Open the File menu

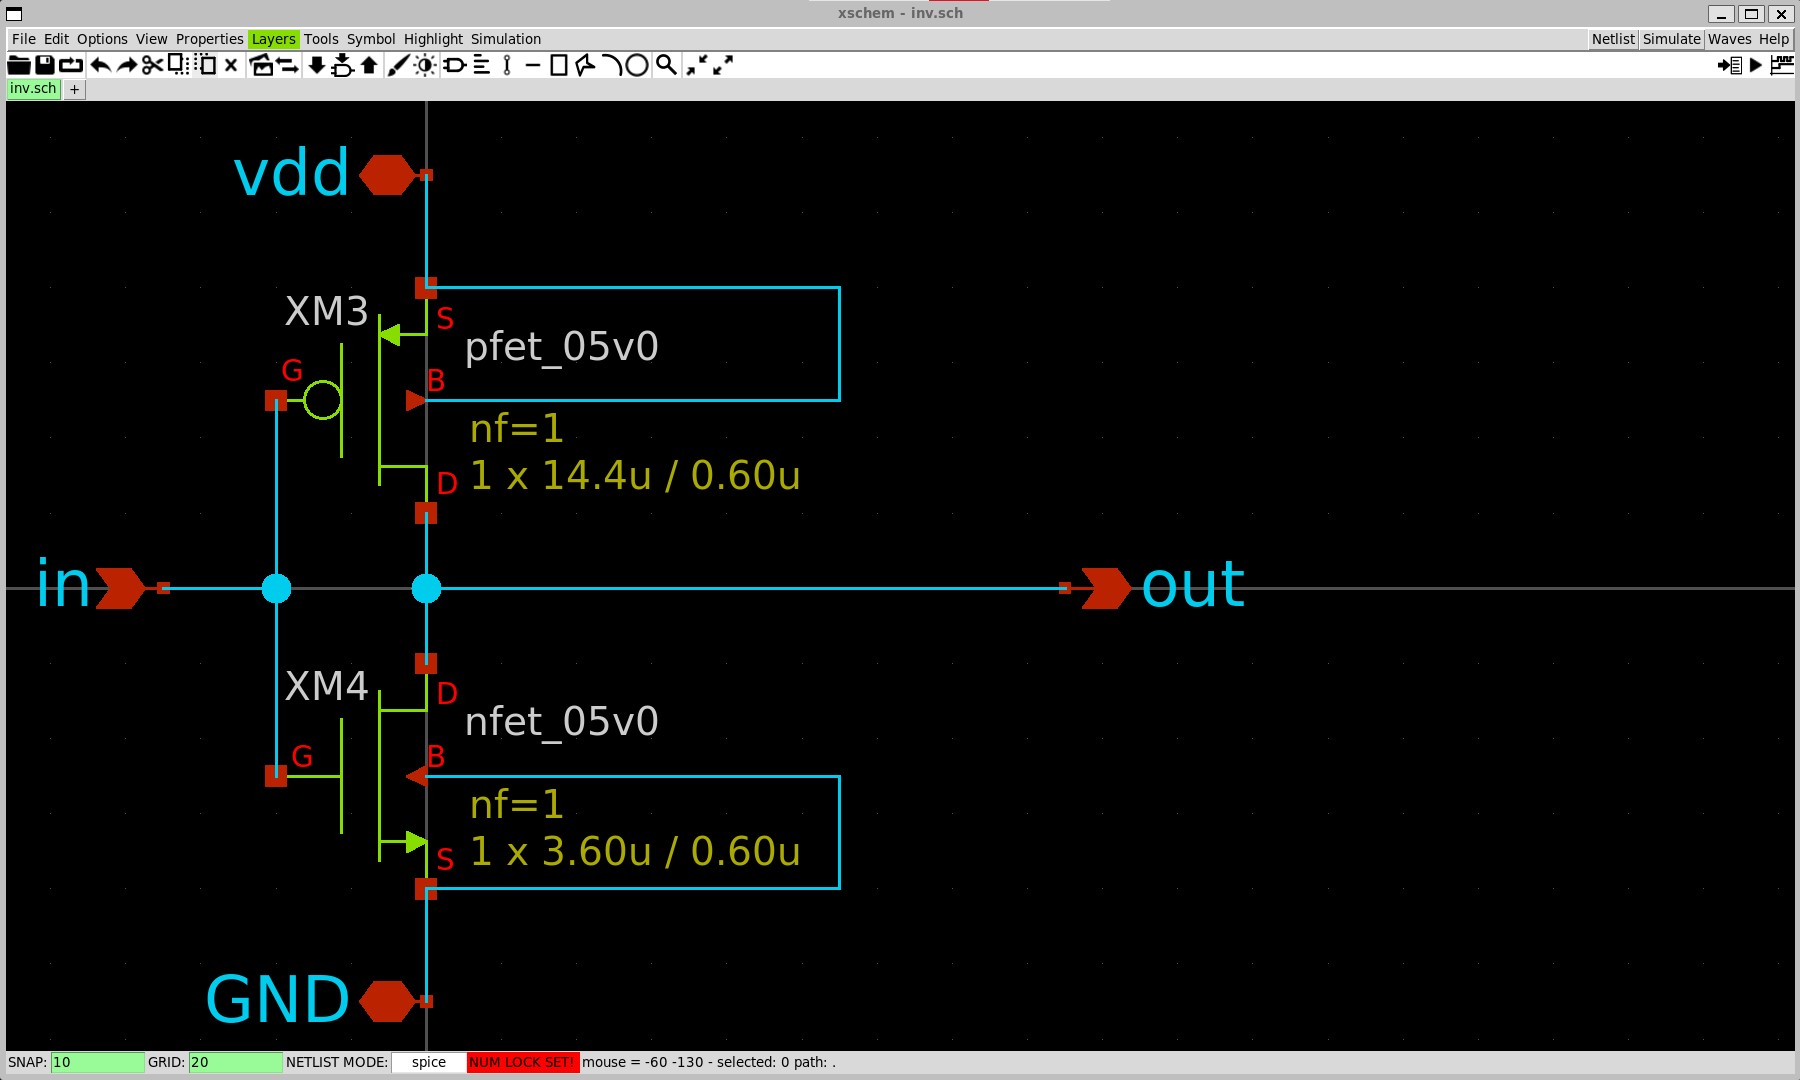click(24, 39)
